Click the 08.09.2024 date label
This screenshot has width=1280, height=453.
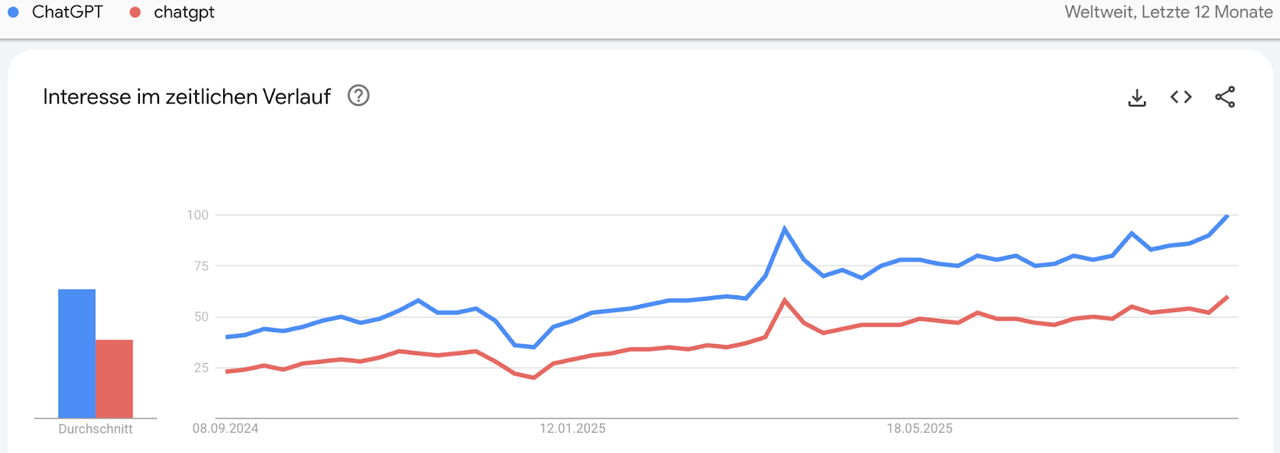[226, 429]
